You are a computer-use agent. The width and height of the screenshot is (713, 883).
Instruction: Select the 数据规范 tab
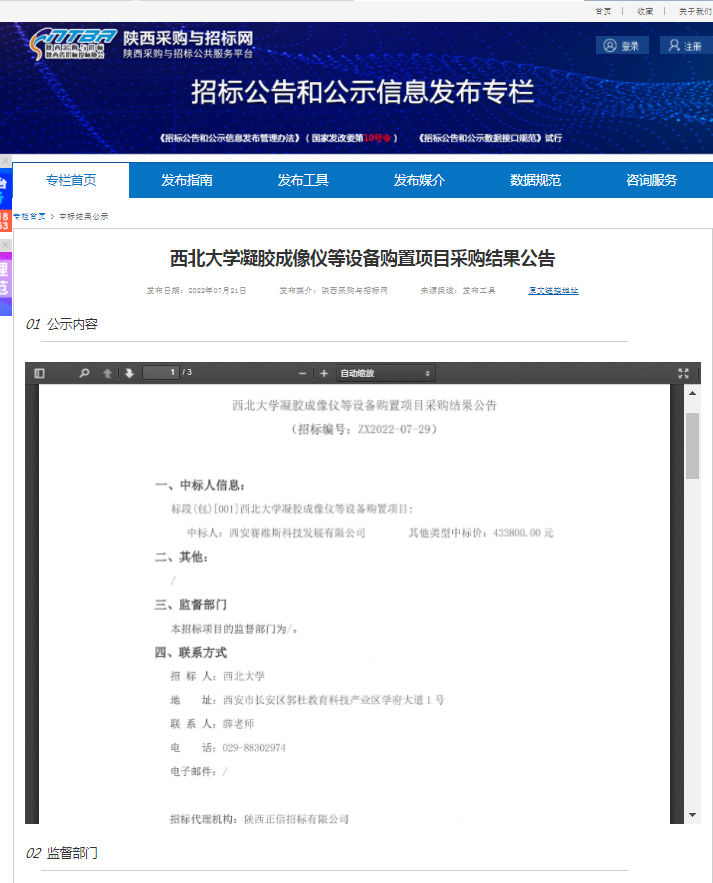(x=535, y=180)
